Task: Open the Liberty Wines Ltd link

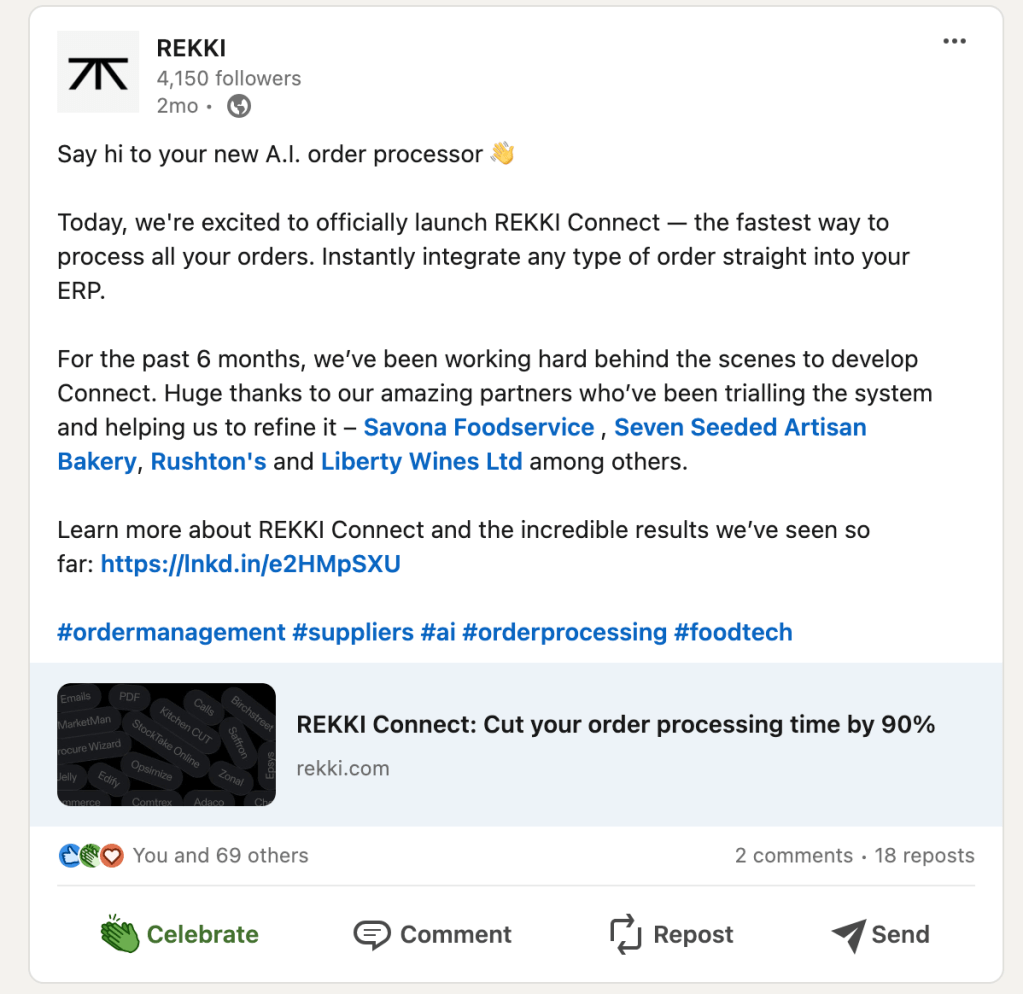Action: (x=421, y=462)
